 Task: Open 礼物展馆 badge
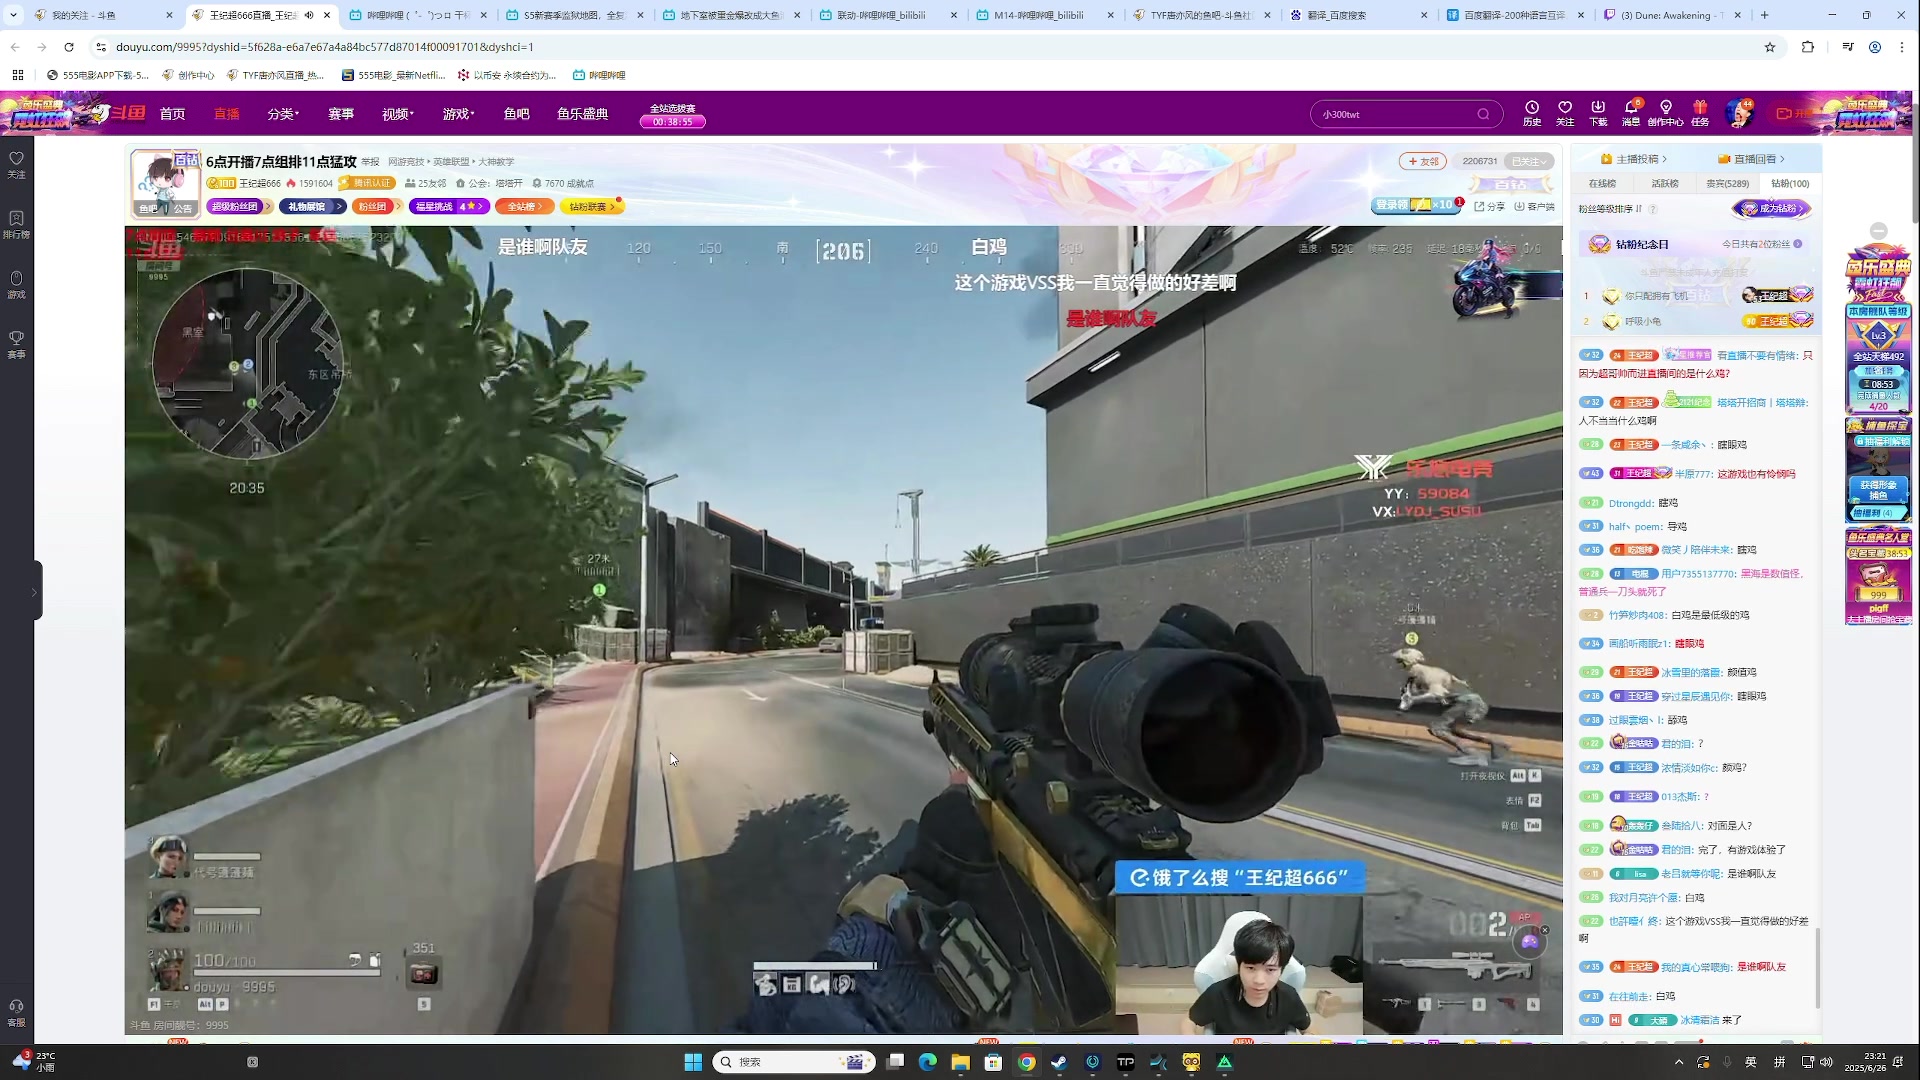(x=311, y=207)
